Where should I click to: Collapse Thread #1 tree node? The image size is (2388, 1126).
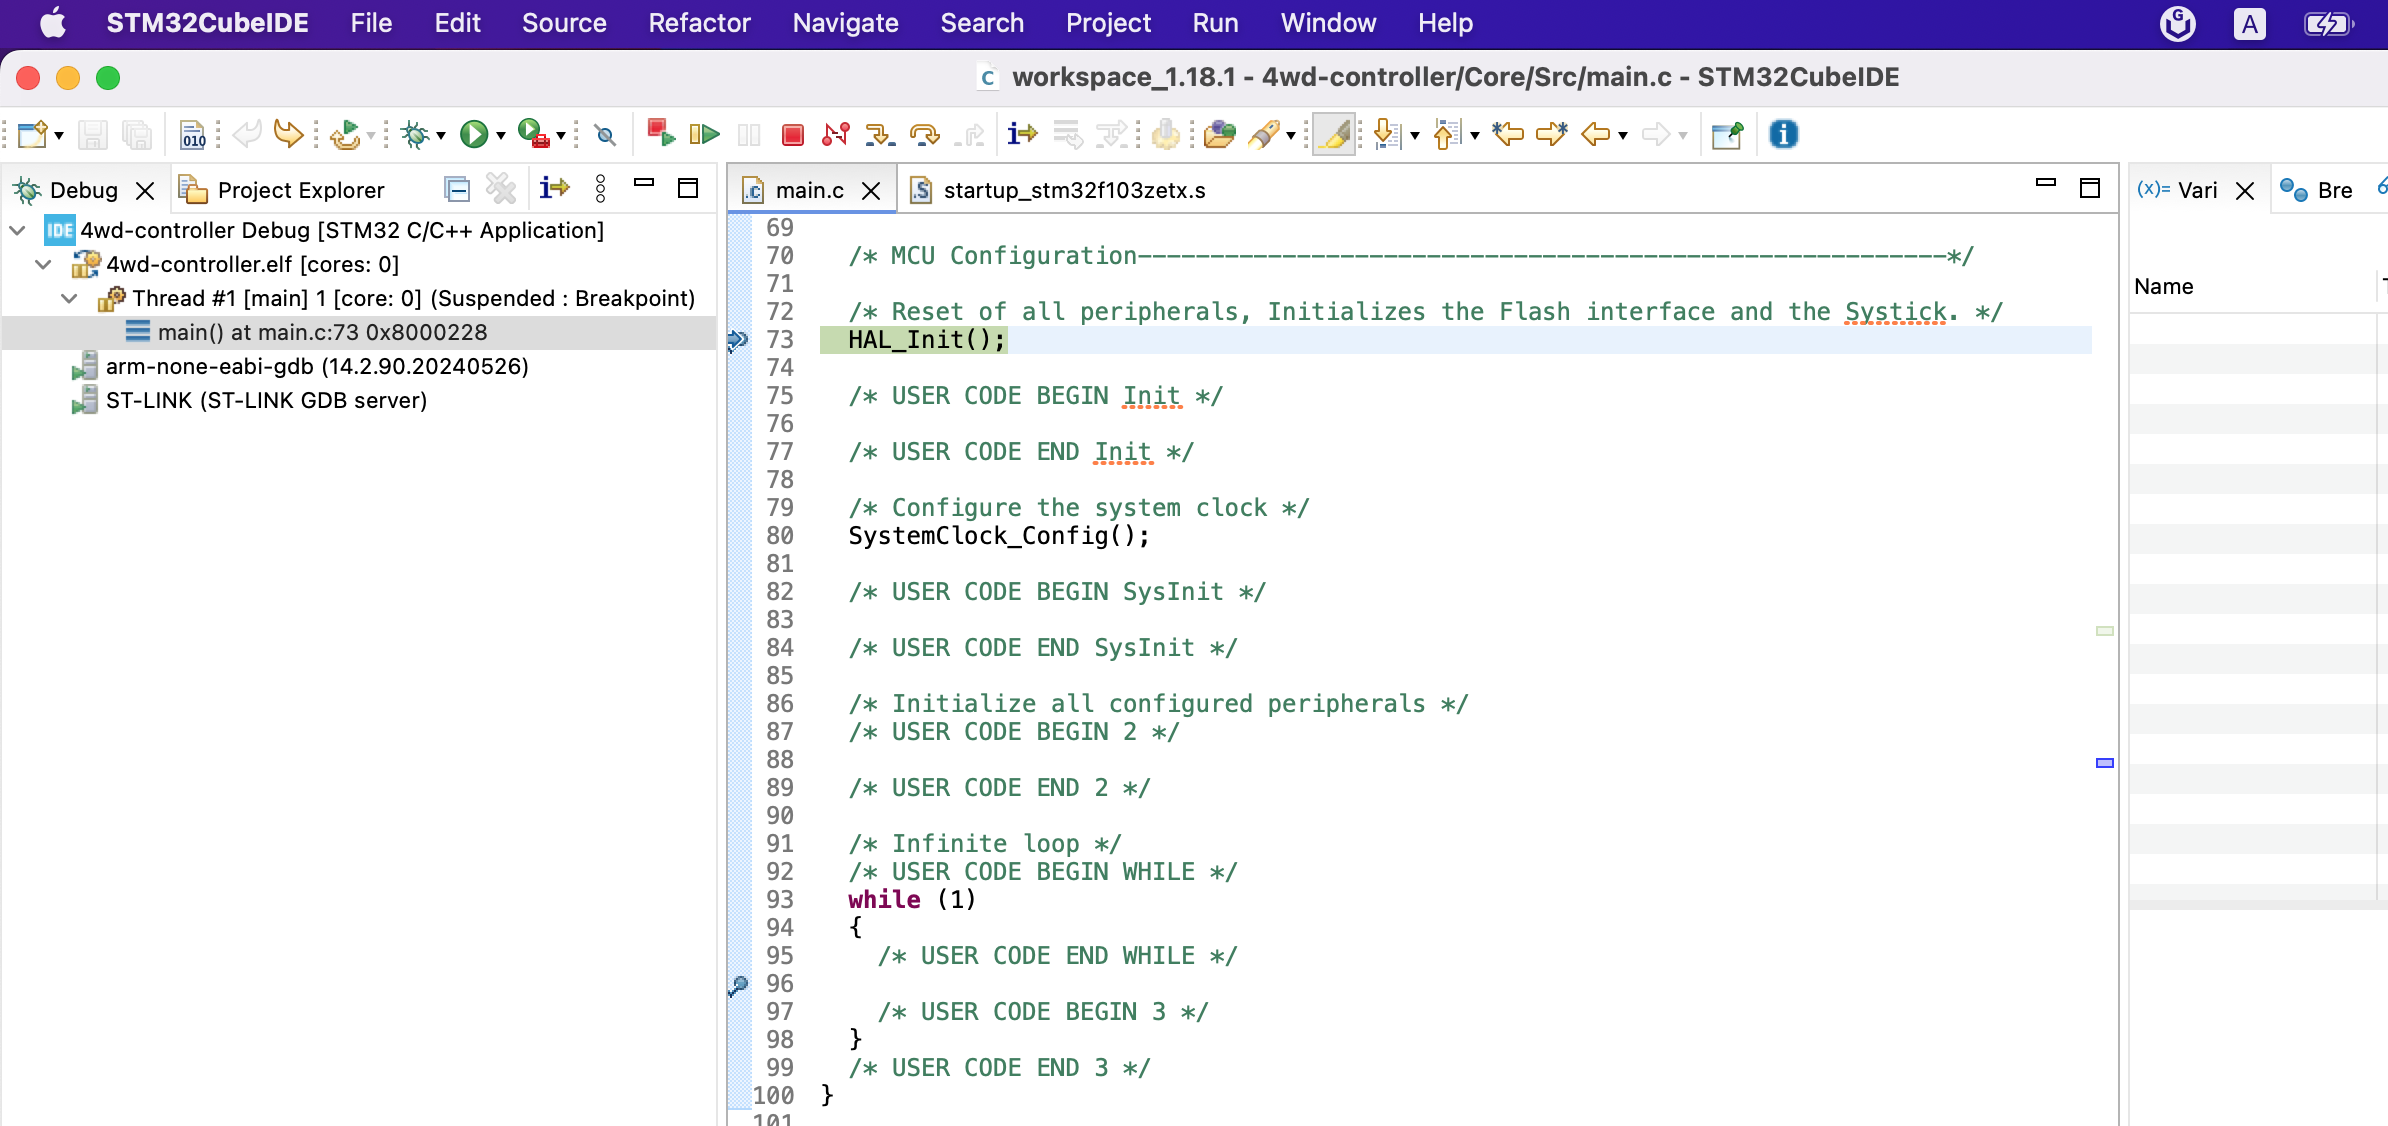coord(69,298)
